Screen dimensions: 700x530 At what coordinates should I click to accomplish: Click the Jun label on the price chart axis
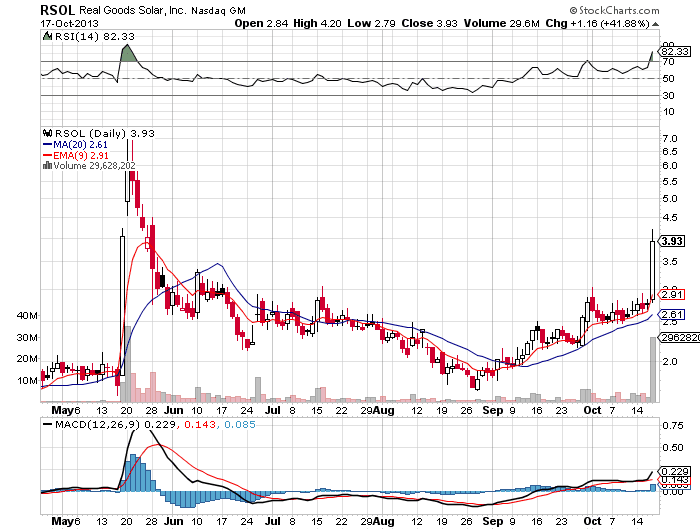[x=173, y=410]
